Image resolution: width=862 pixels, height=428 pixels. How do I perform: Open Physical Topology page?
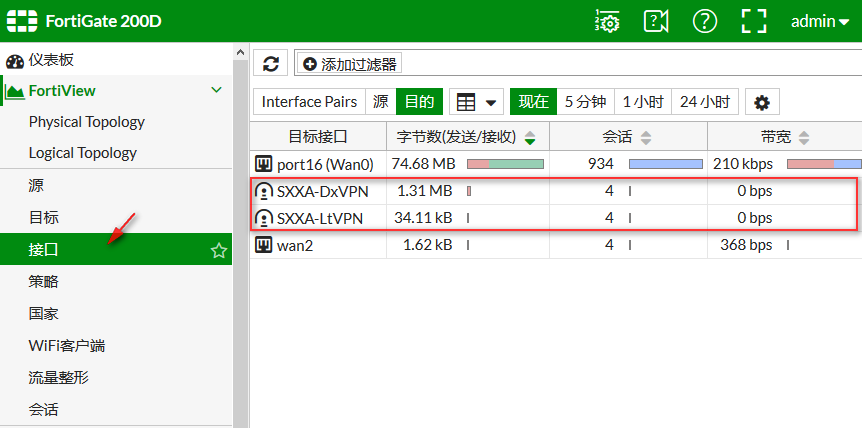(87, 121)
